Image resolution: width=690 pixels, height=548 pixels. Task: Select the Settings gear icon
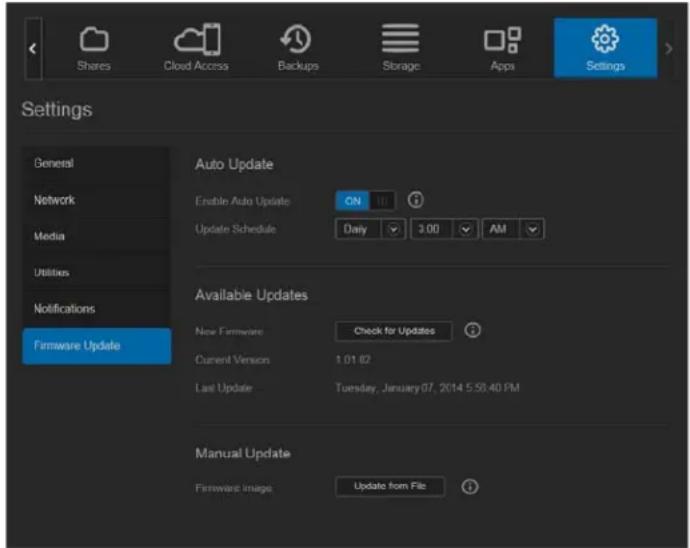pos(605,39)
